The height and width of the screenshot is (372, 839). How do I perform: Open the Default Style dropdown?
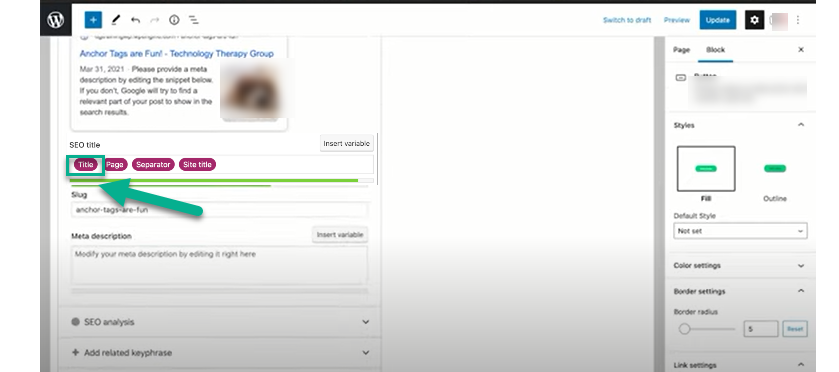coord(740,231)
